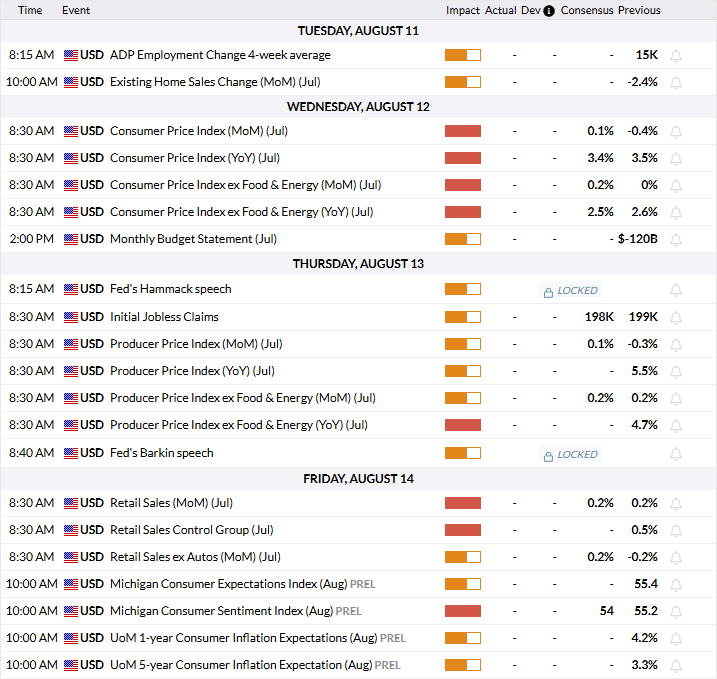Open Retail Sales ex Autos (MoM) (Jul) event

click(195, 557)
